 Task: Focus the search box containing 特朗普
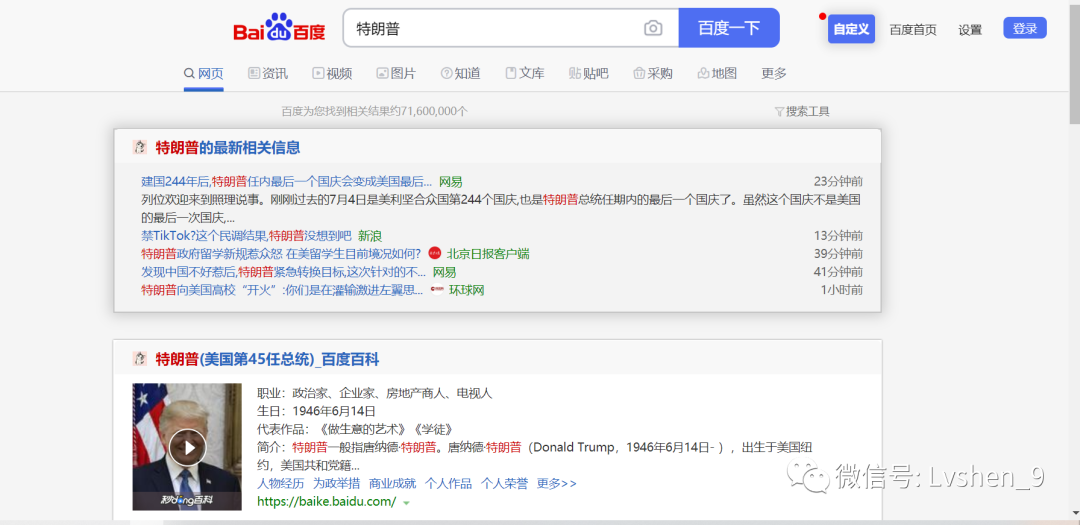(x=510, y=28)
